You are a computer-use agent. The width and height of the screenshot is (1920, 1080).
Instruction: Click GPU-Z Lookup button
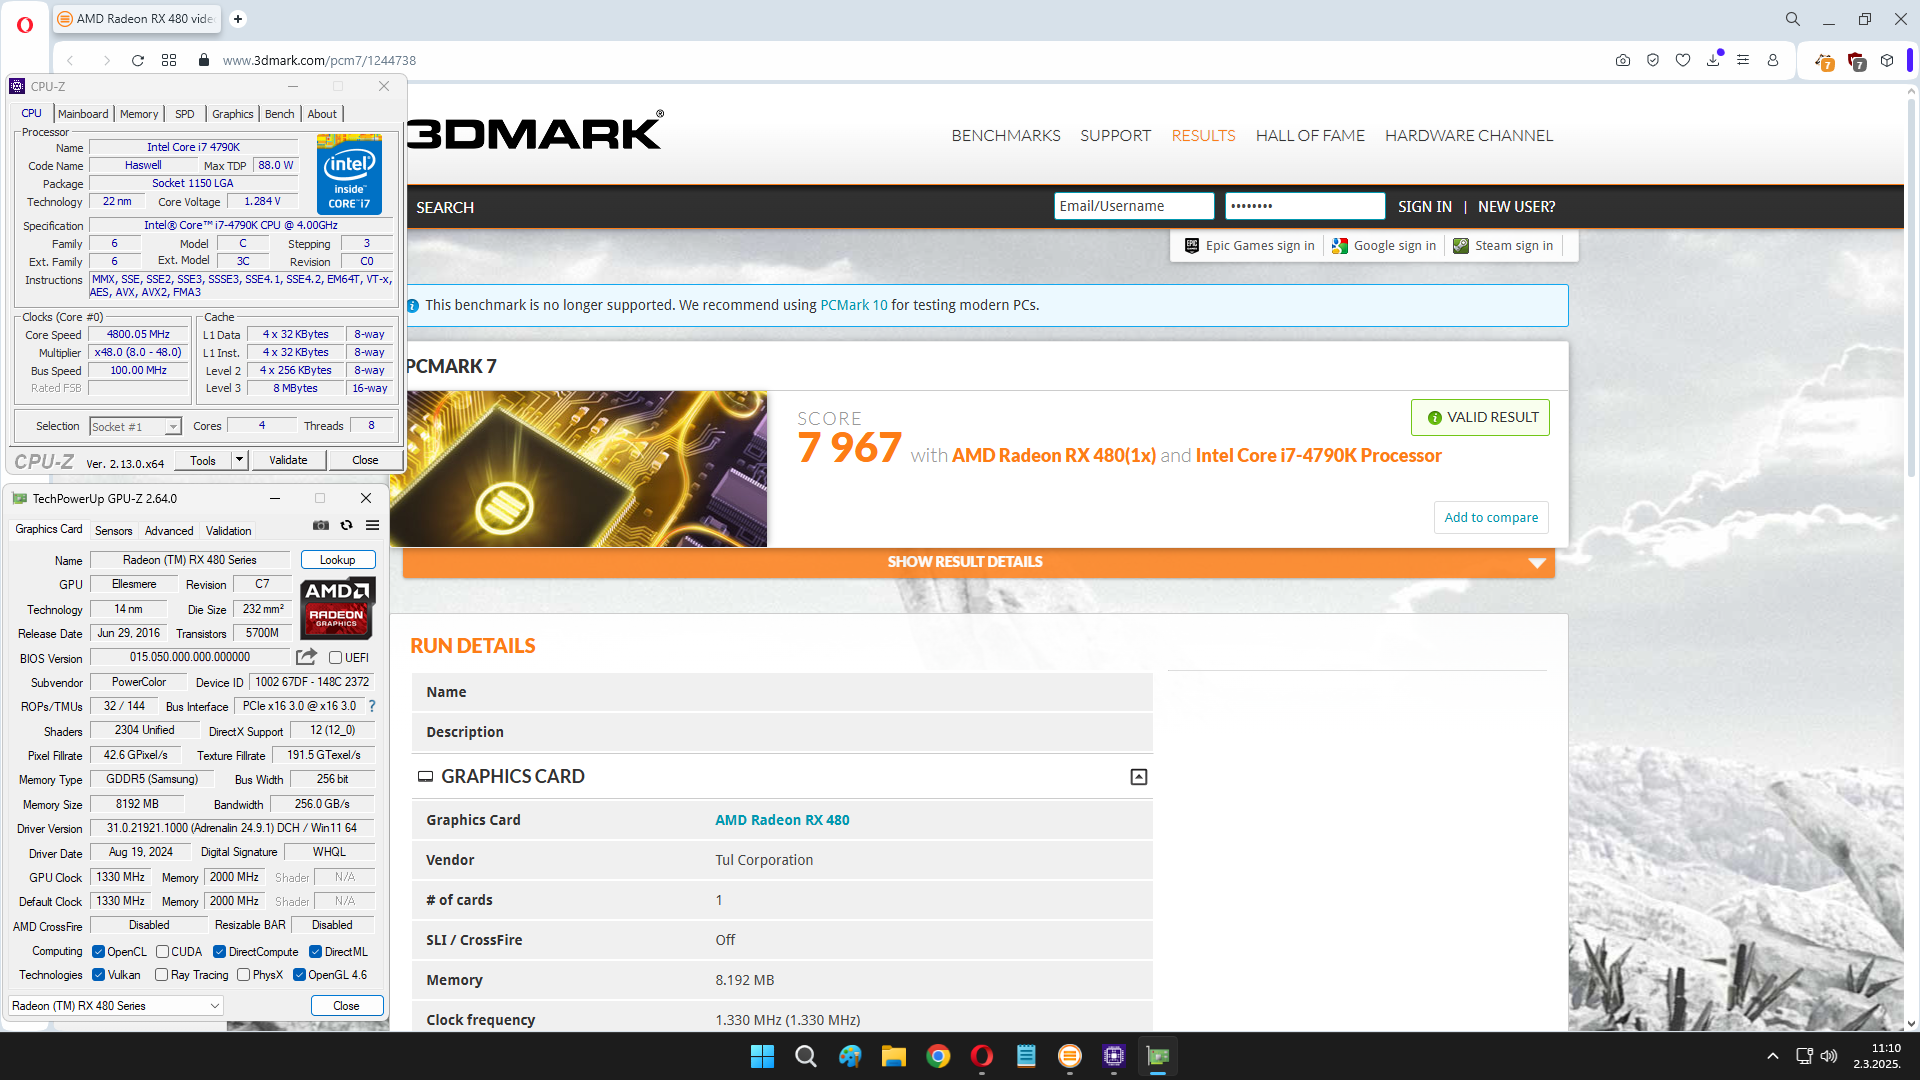[x=338, y=560]
